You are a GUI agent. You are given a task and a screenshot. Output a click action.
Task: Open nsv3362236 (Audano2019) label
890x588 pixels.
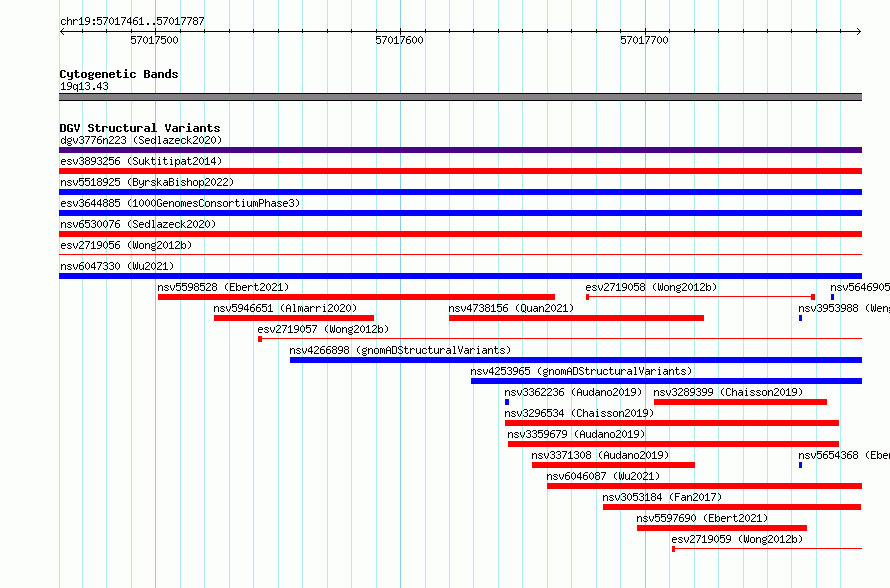573,392
